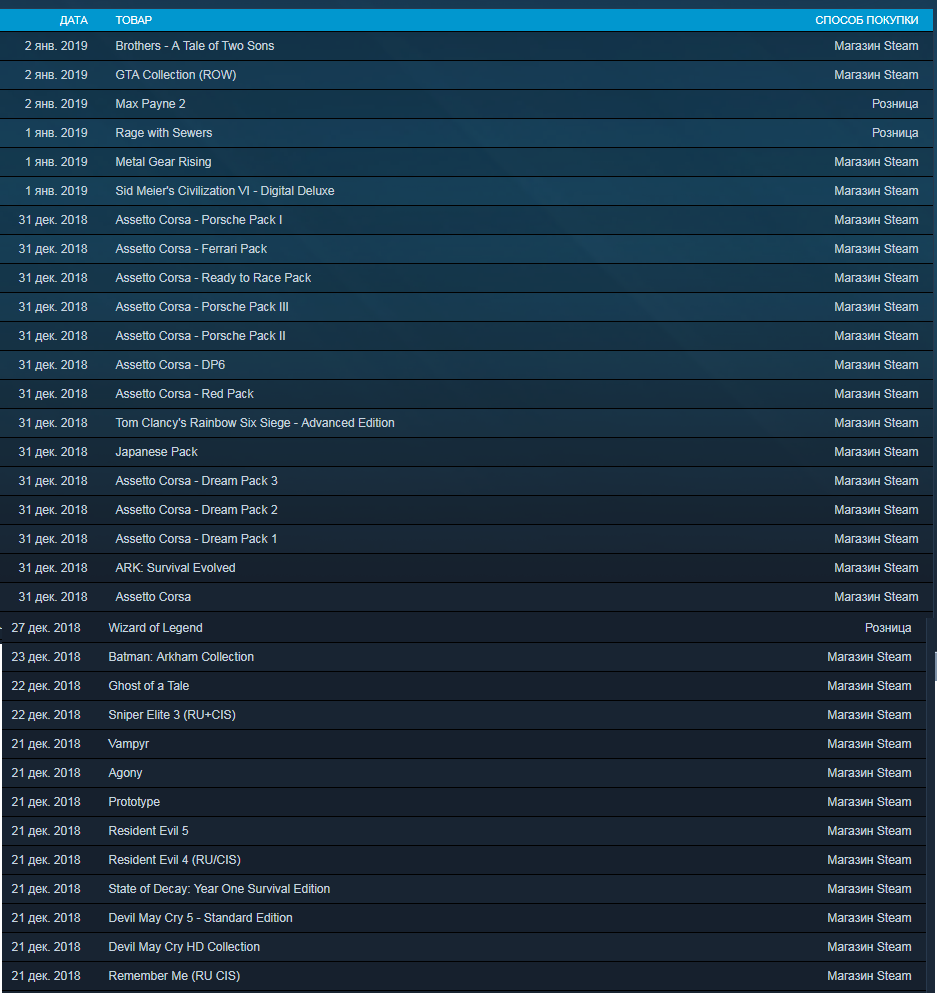Click Assetto Corsa - Red Pack

pyautogui.click(x=184, y=394)
